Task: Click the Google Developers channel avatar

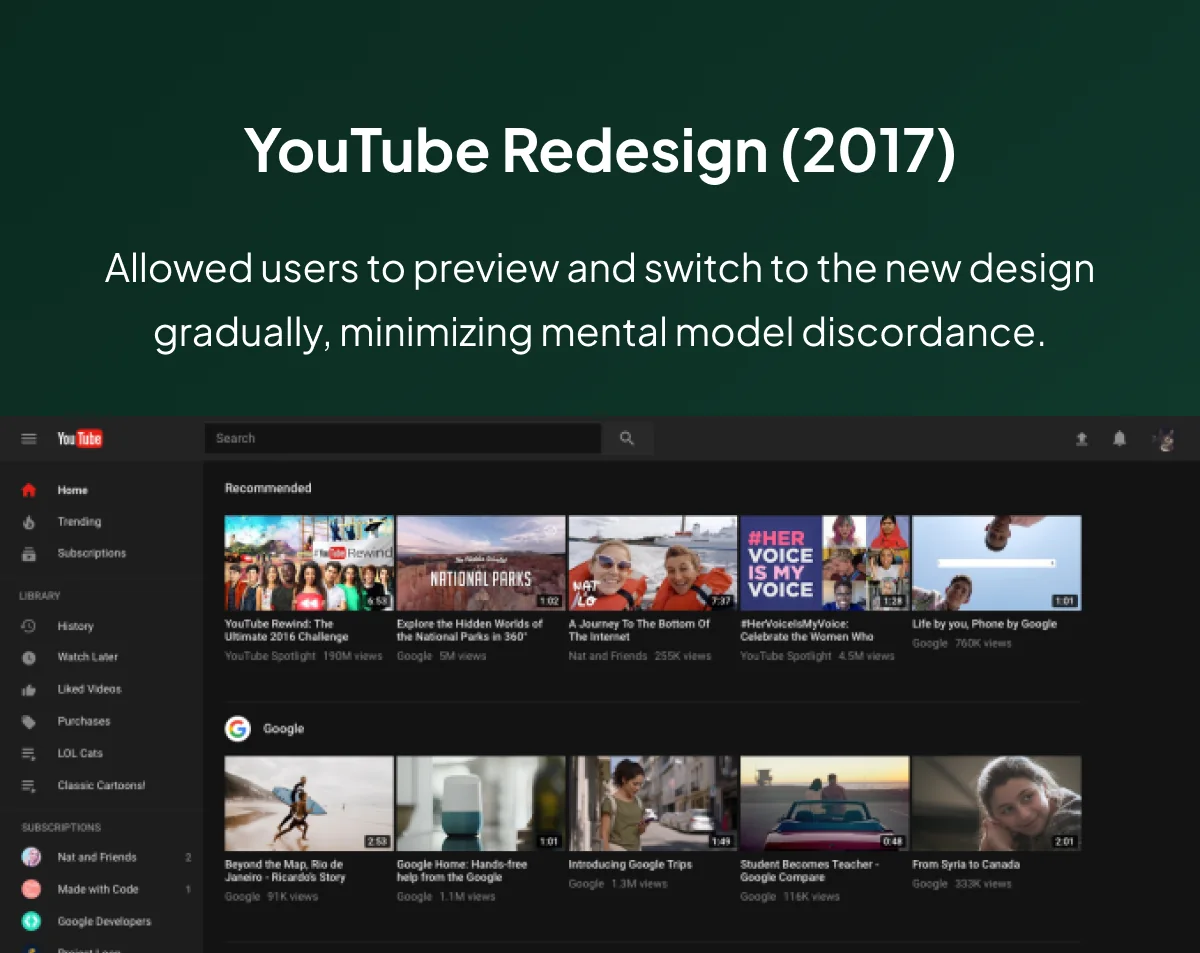Action: pyautogui.click(x=31, y=921)
